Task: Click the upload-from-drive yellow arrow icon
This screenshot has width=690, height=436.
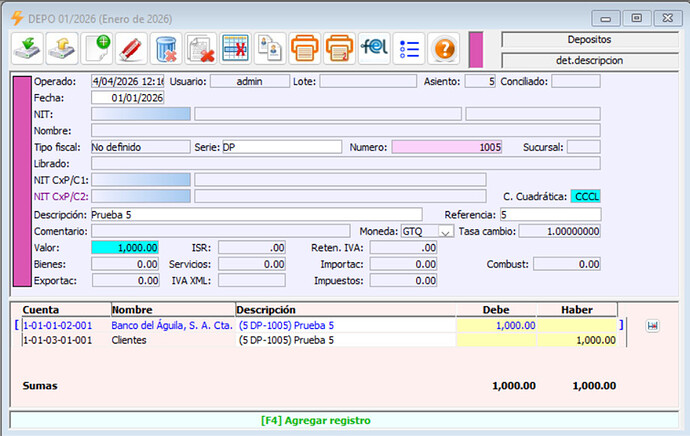Action: (62, 48)
